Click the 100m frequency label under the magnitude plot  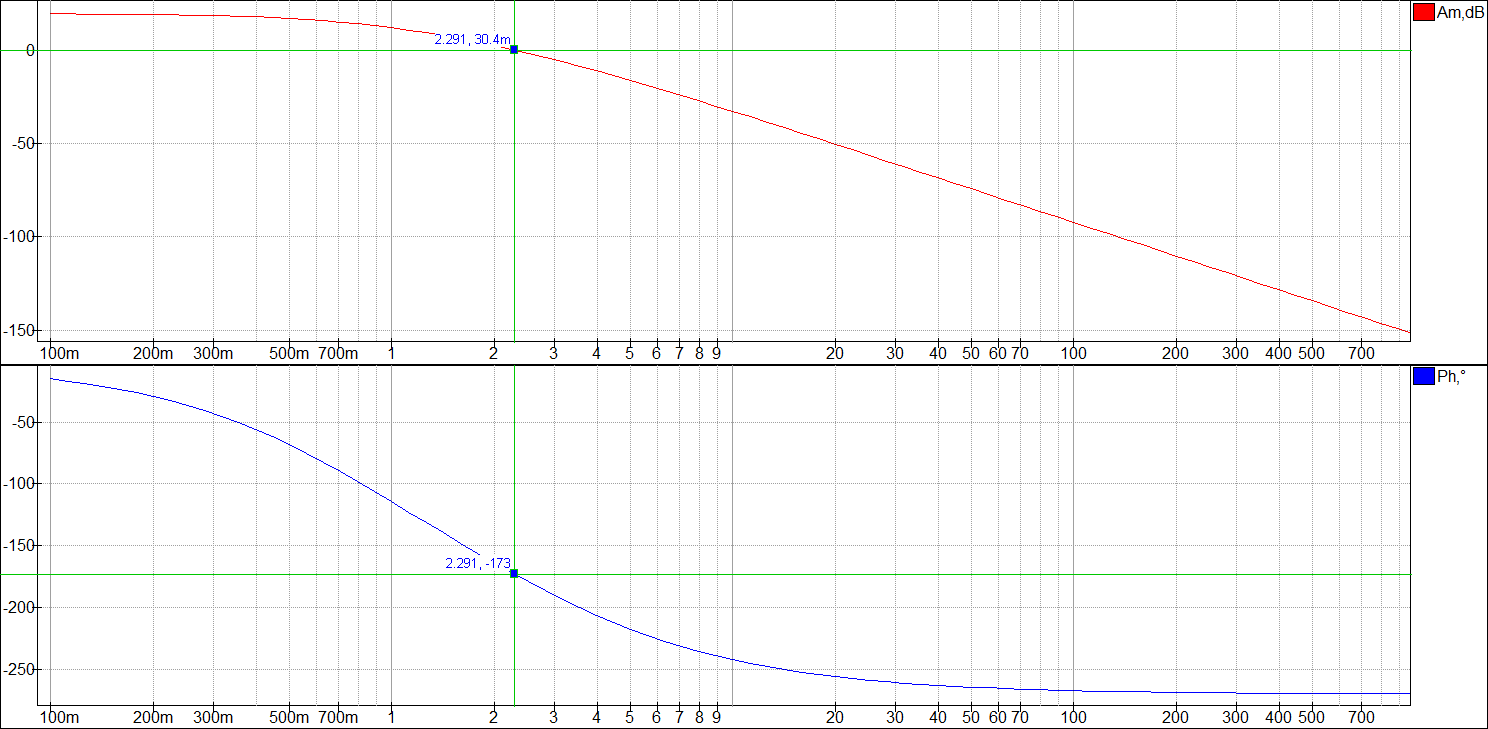(59, 353)
